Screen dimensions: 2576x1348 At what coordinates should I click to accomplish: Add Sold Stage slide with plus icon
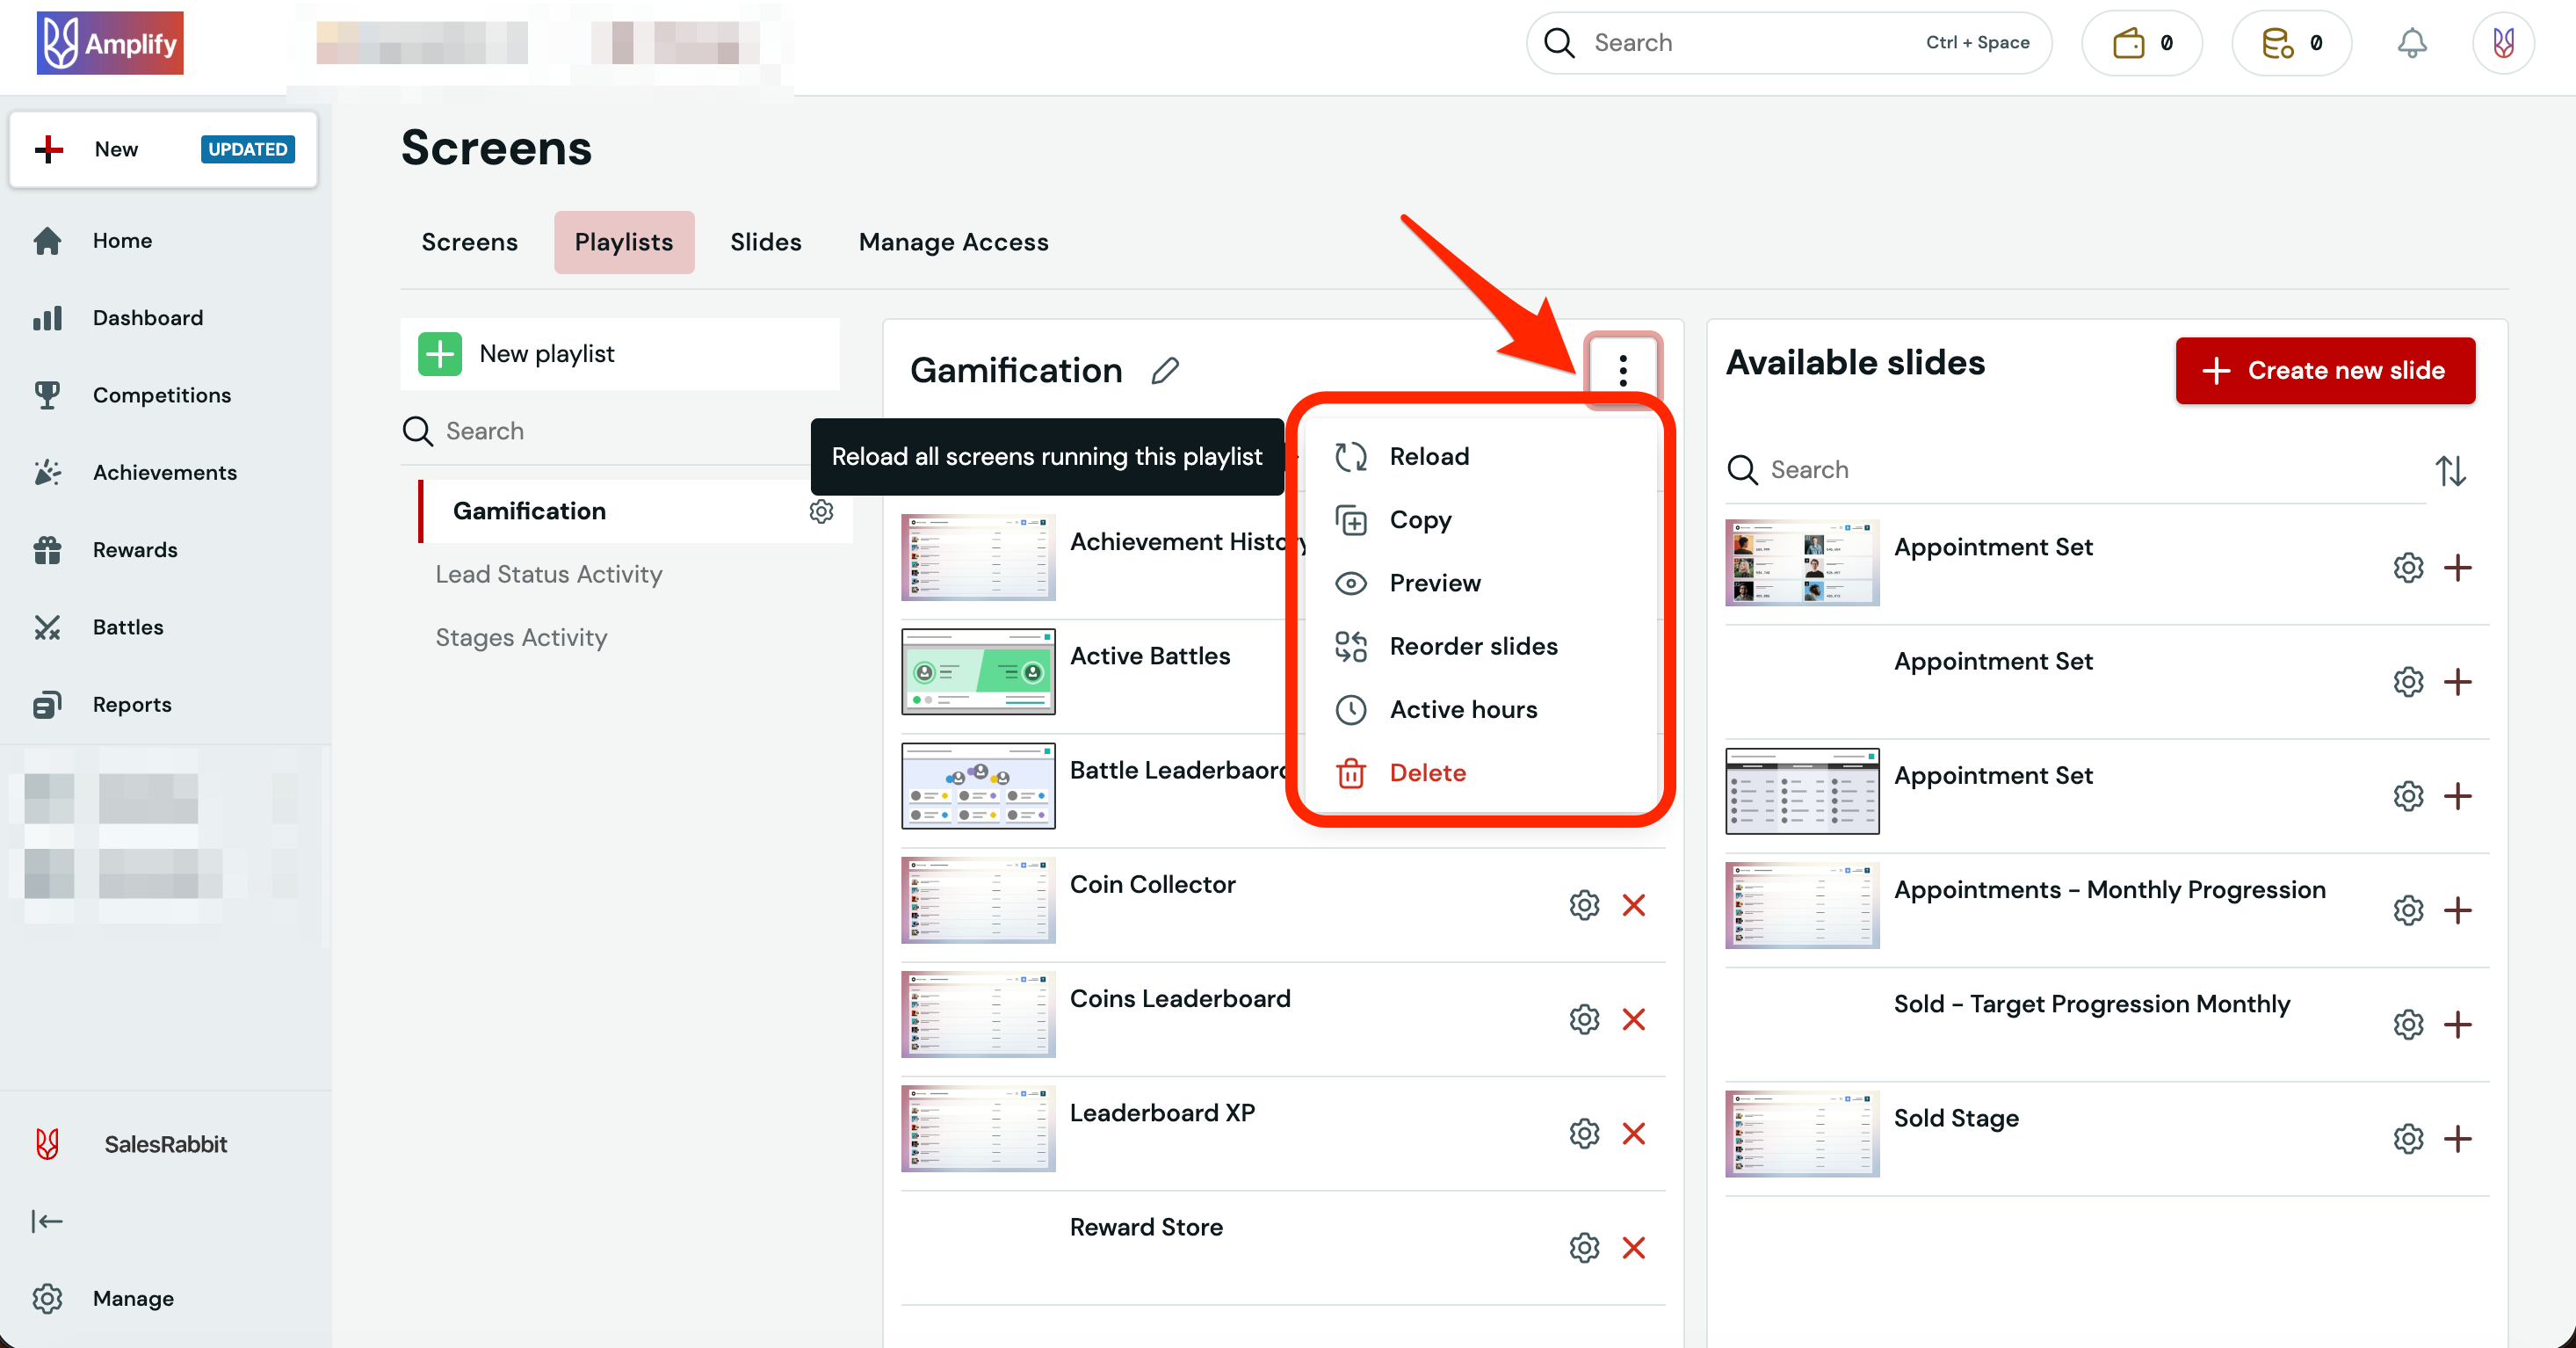click(x=2457, y=1138)
